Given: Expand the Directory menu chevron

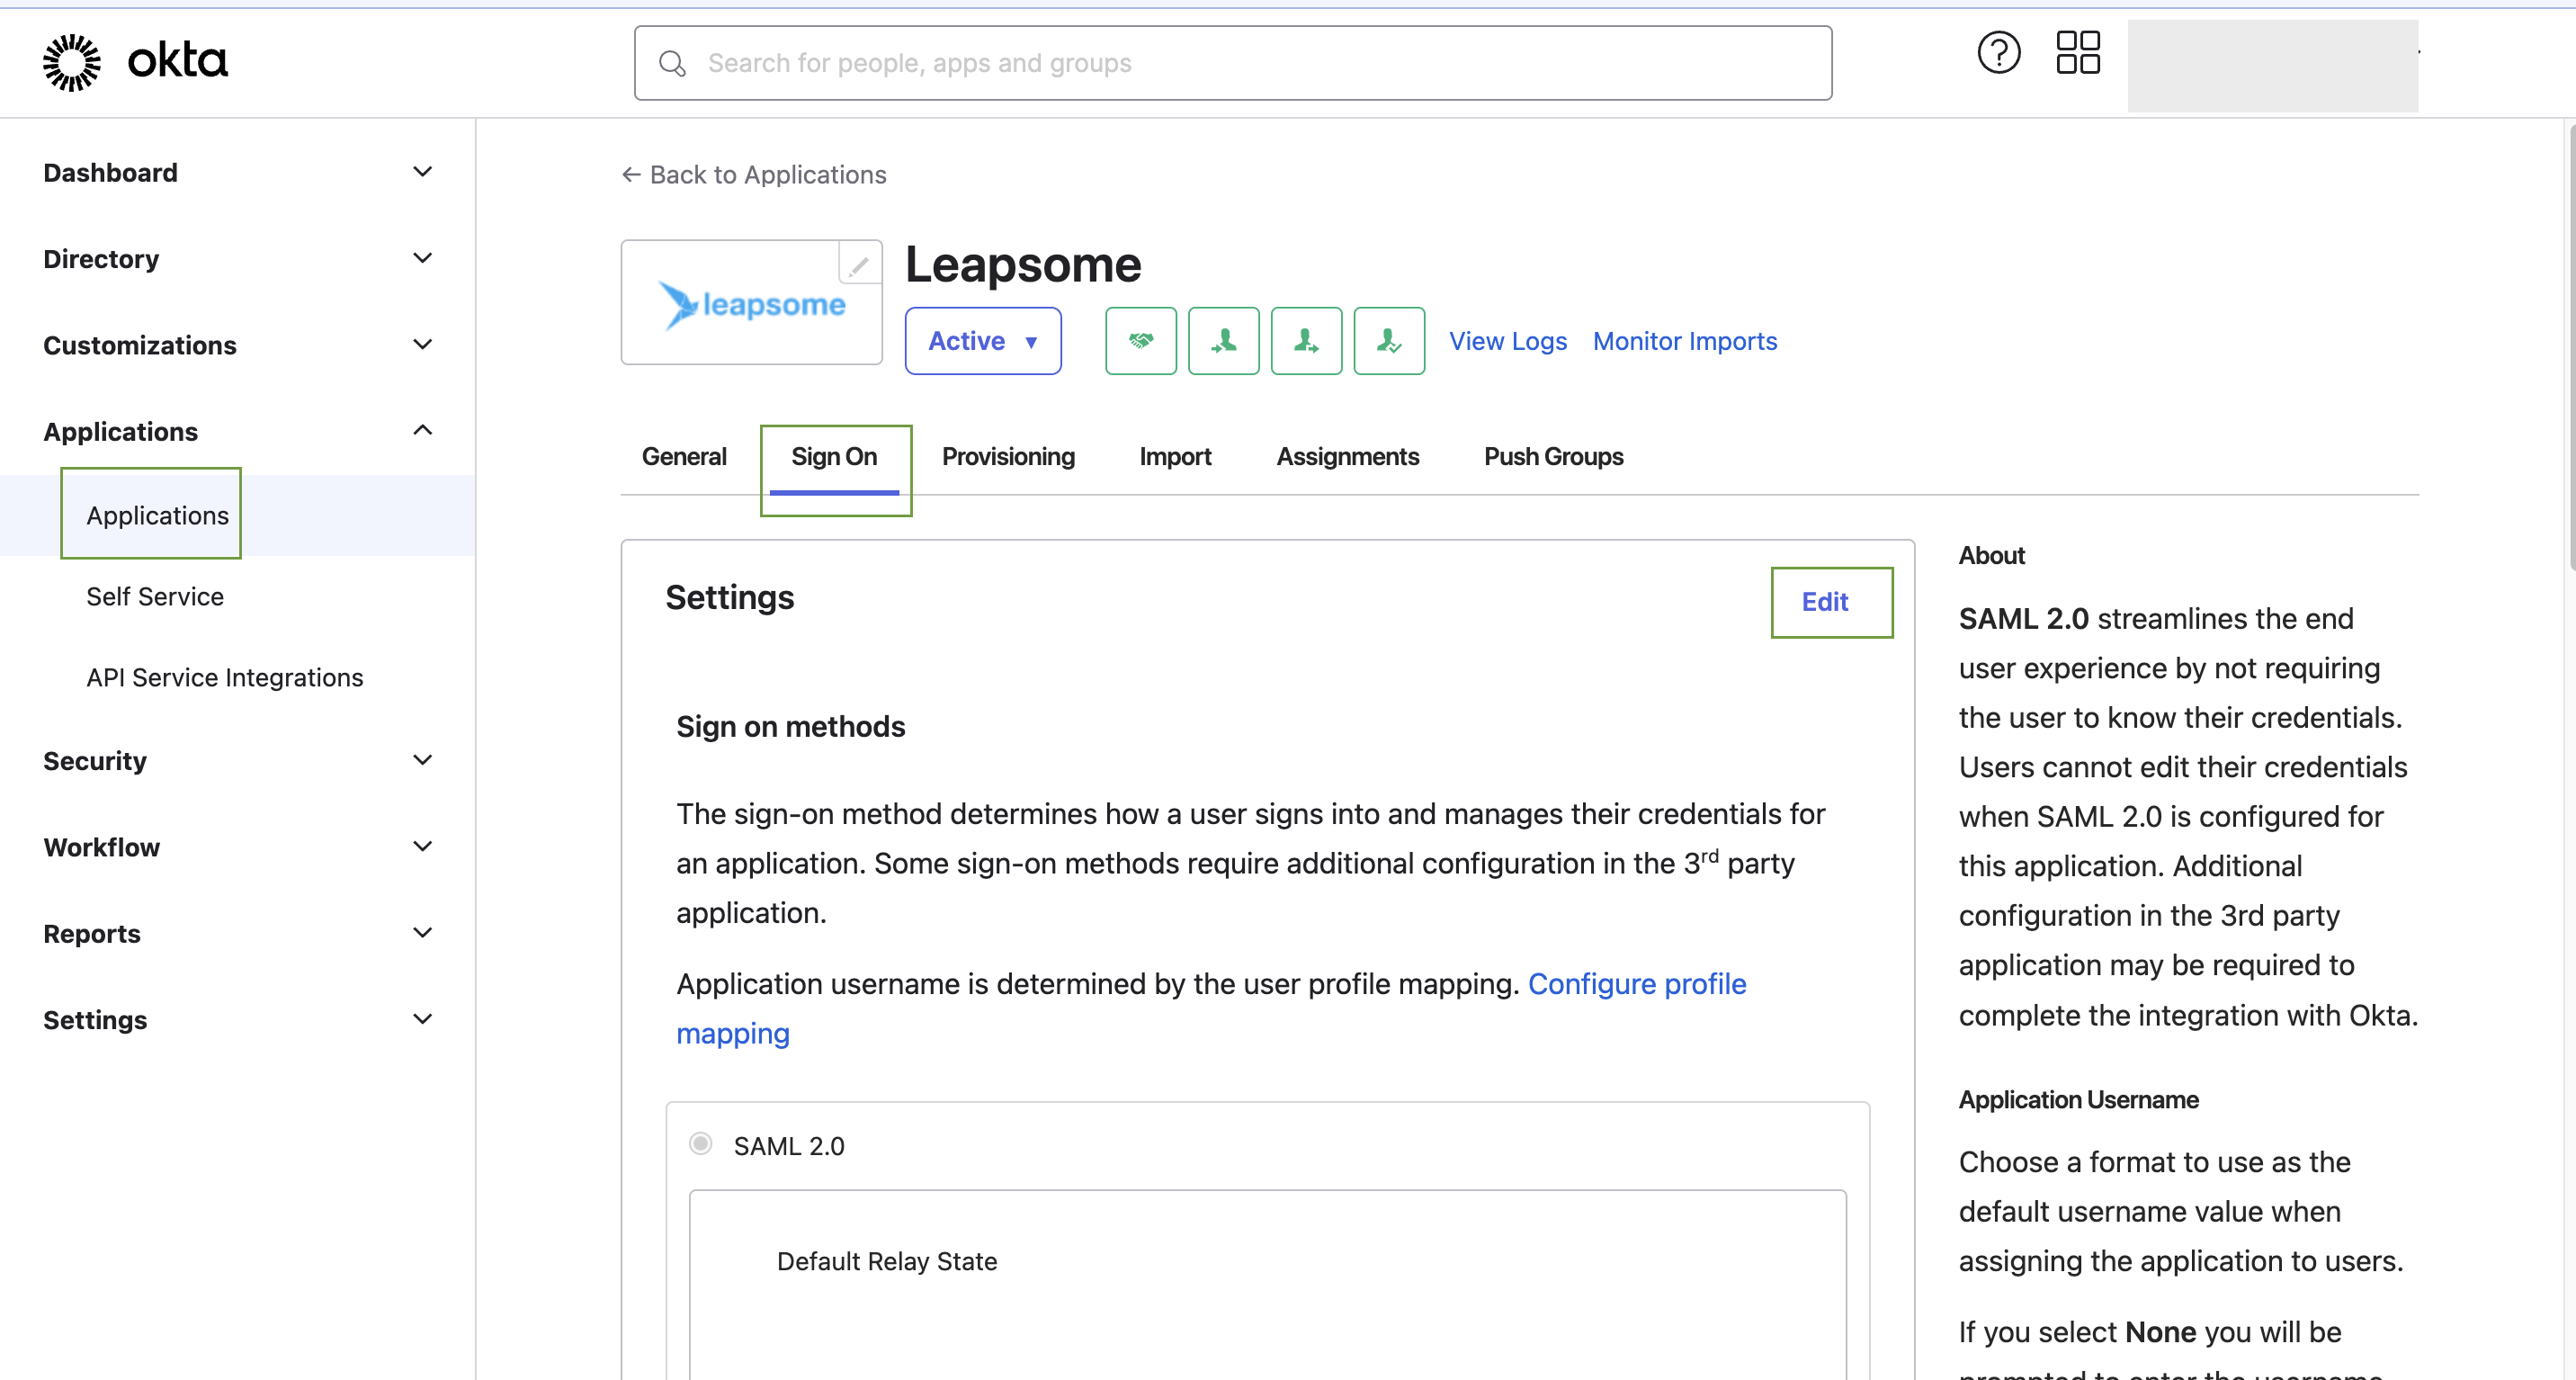Looking at the screenshot, I should point(423,258).
